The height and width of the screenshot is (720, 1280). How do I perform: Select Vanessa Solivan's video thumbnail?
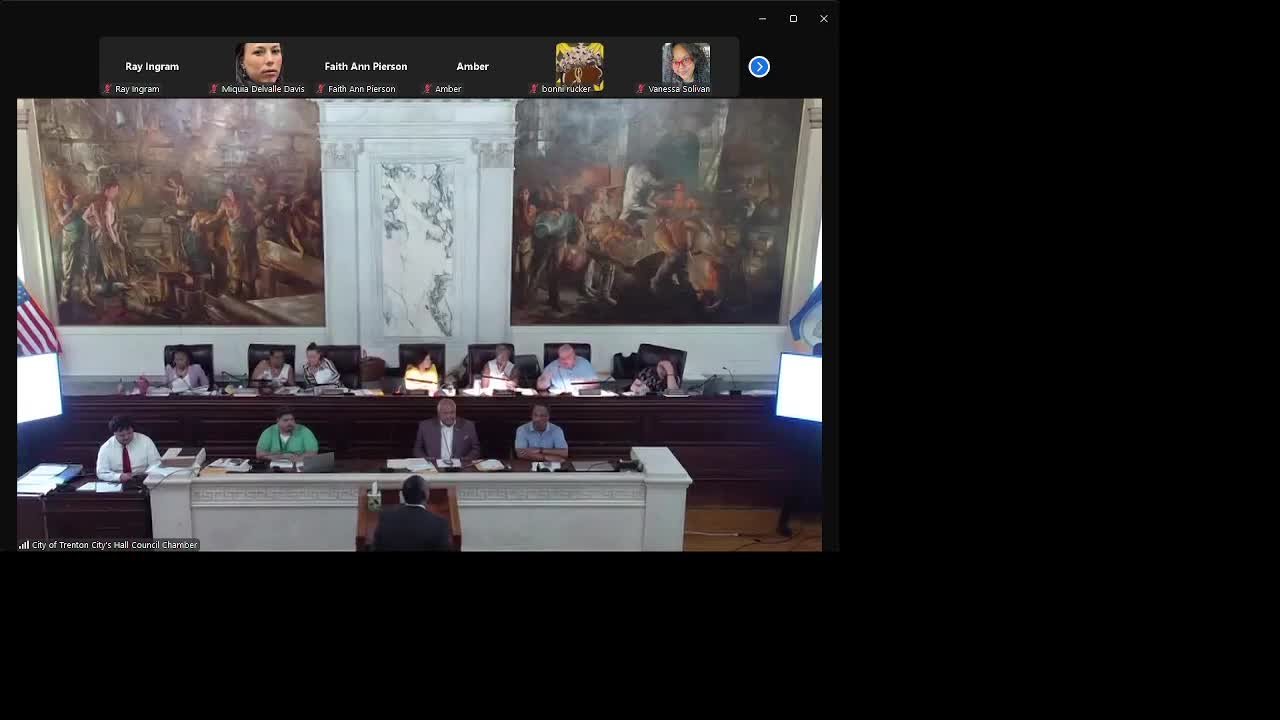[x=686, y=67]
